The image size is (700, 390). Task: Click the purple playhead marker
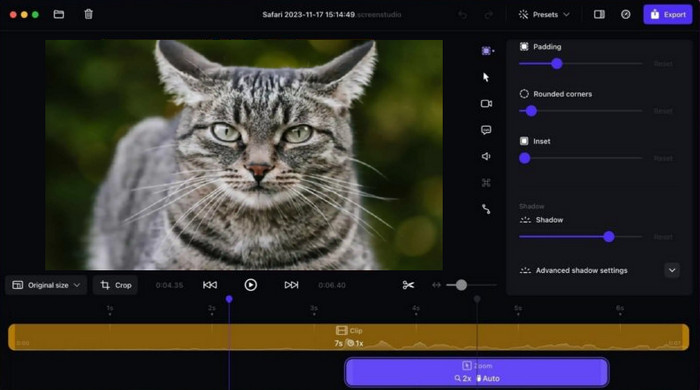point(229,299)
